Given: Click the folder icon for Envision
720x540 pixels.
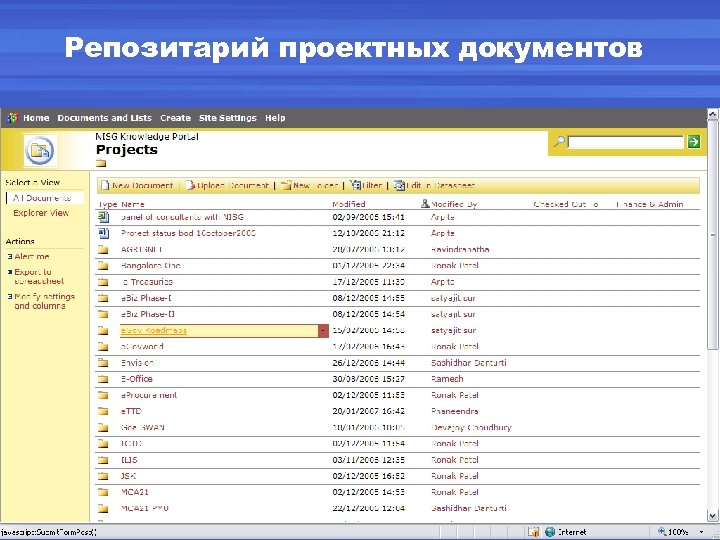Looking at the screenshot, I should 103,363.
